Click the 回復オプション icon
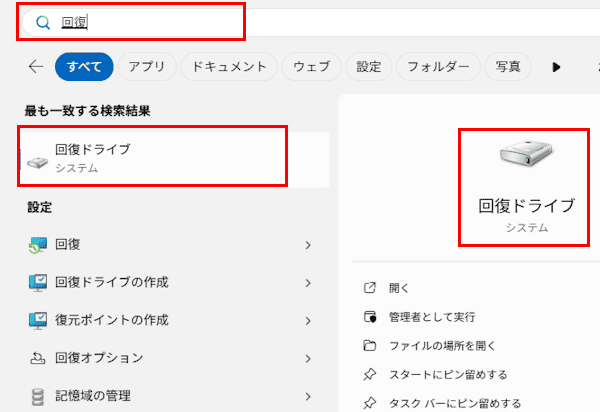This screenshot has width=600, height=412. 38,358
